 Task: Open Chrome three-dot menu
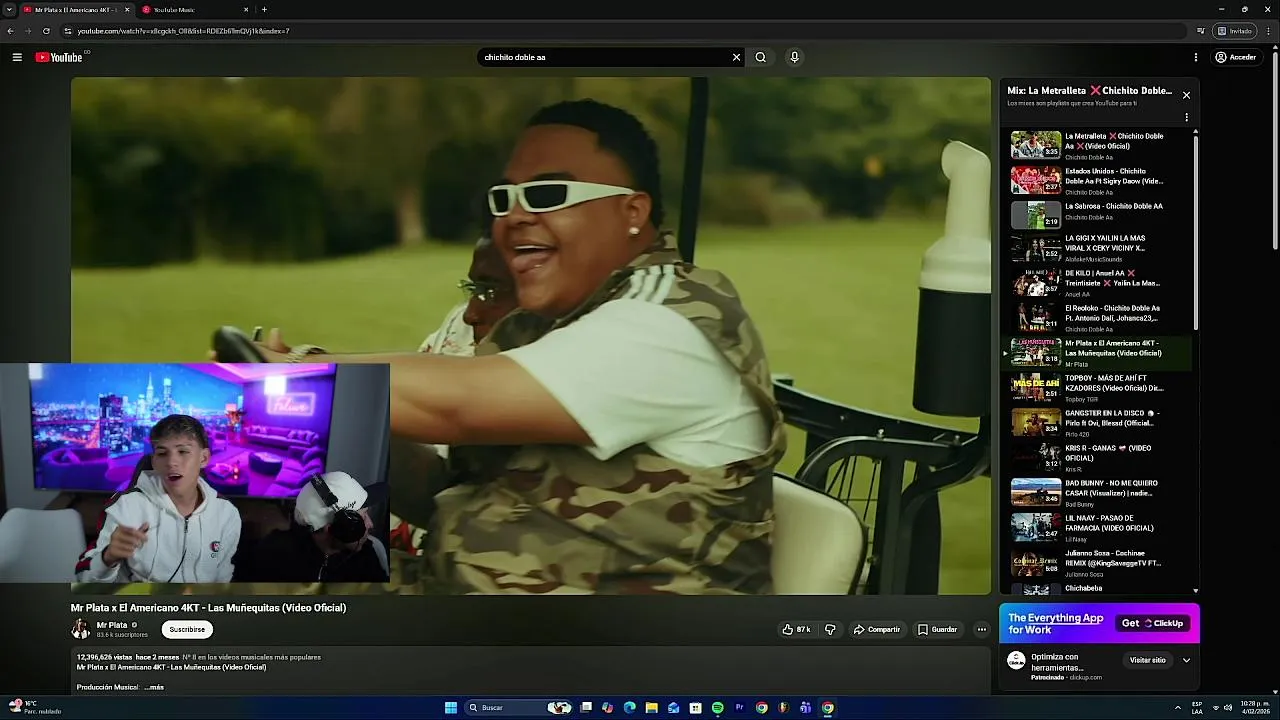pyautogui.click(x=1269, y=31)
